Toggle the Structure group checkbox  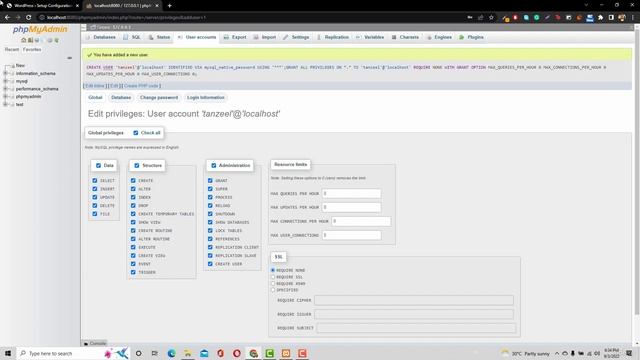(136, 165)
